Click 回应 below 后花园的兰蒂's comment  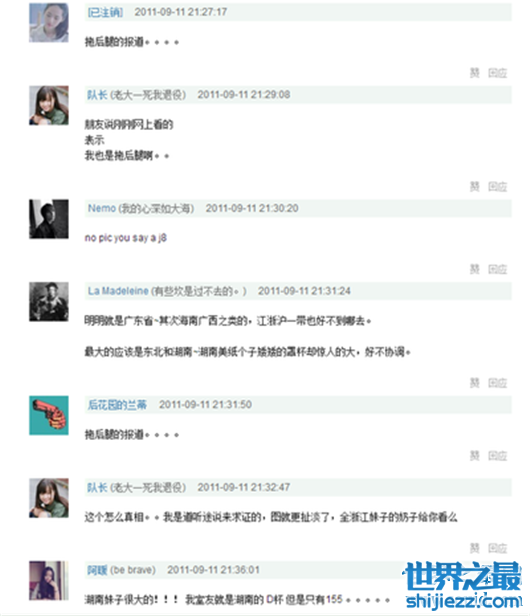[497, 456]
